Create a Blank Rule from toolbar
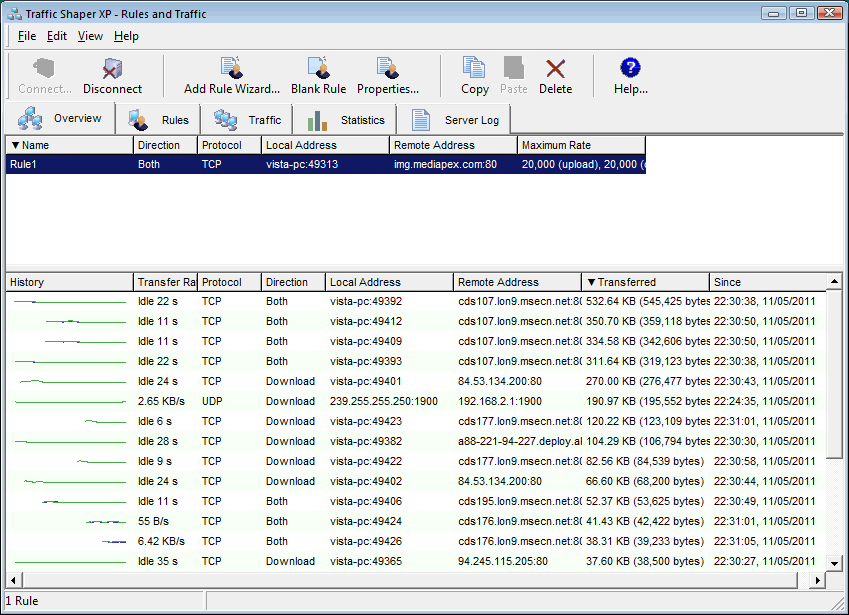 tap(318, 76)
